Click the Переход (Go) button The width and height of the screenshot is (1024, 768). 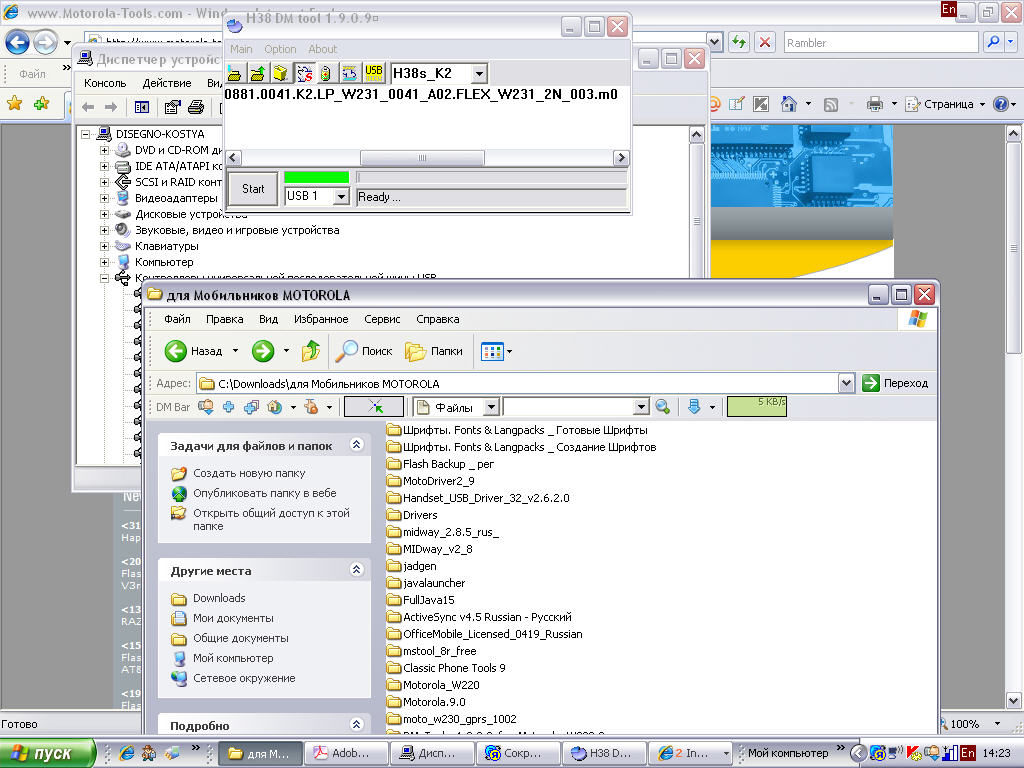(x=895, y=383)
